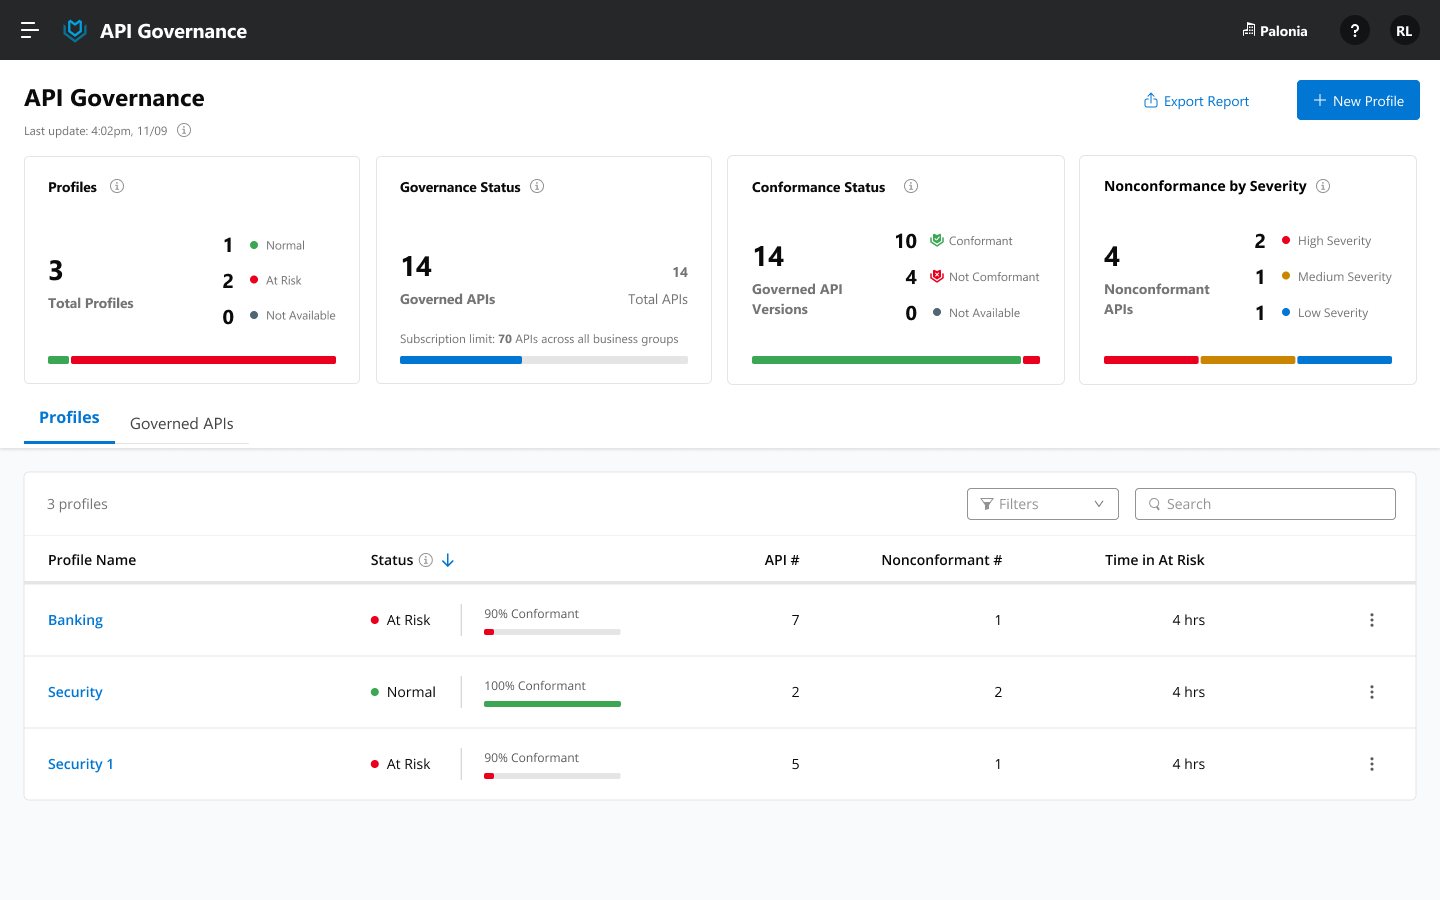
Task: Click the Governance Status info icon
Action: (537, 186)
